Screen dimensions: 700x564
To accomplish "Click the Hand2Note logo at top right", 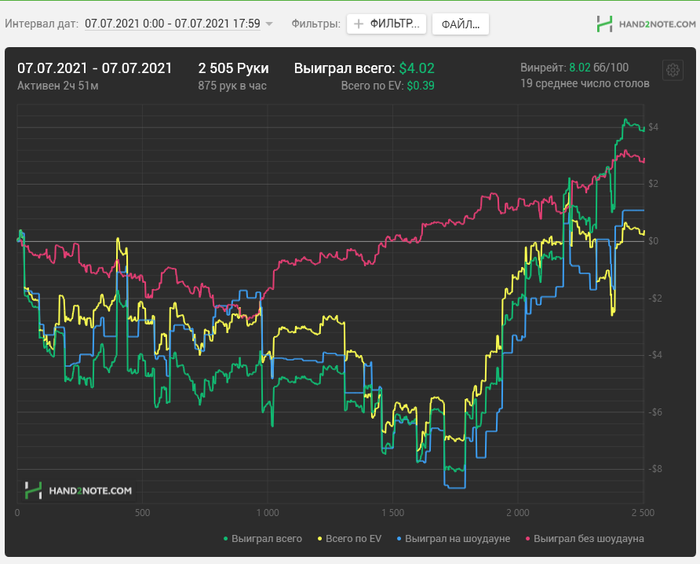I will tap(646, 24).
